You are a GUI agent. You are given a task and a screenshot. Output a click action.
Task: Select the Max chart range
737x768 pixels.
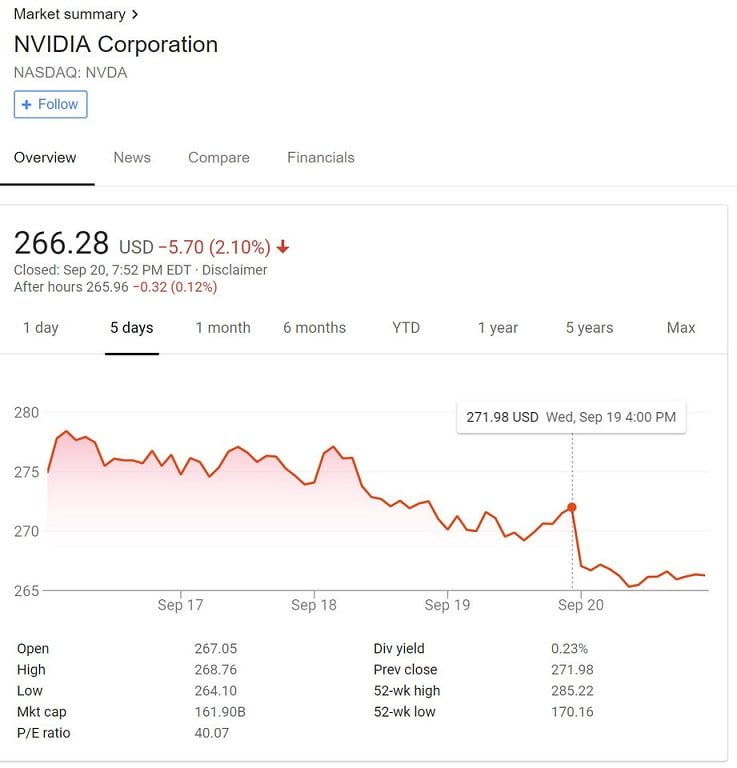(x=681, y=327)
